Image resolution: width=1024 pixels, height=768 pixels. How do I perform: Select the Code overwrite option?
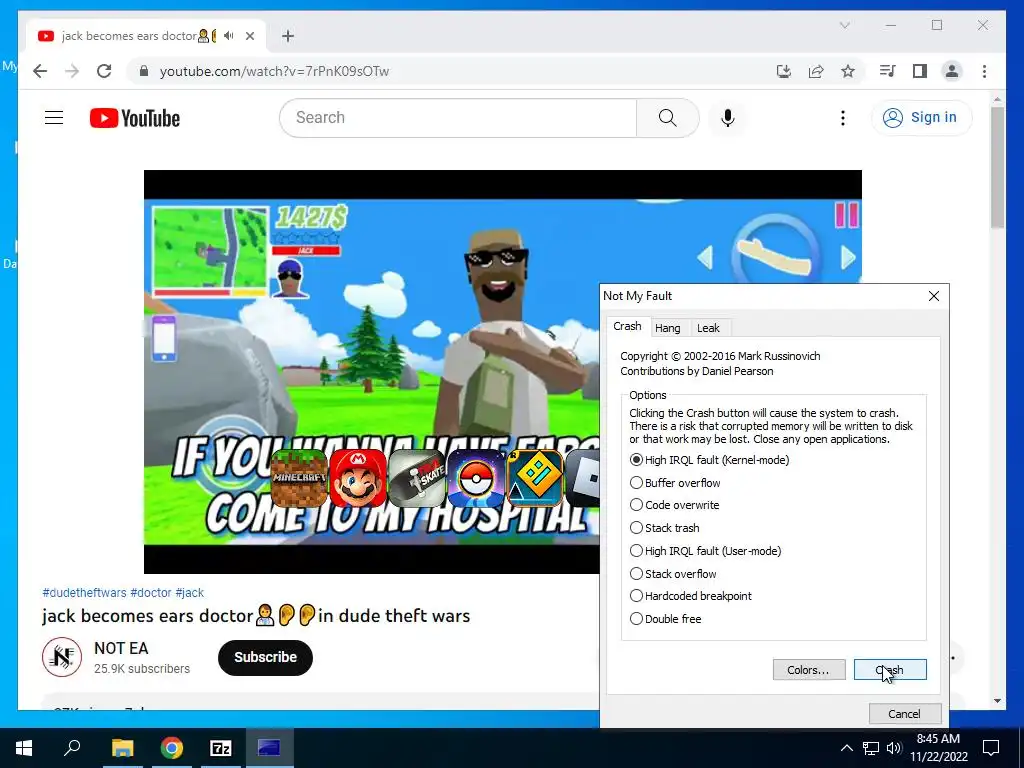coord(675,505)
